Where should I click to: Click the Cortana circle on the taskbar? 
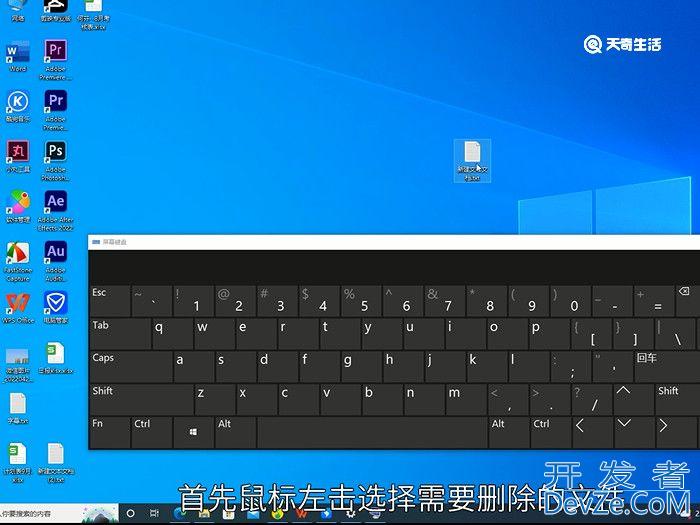click(130, 513)
